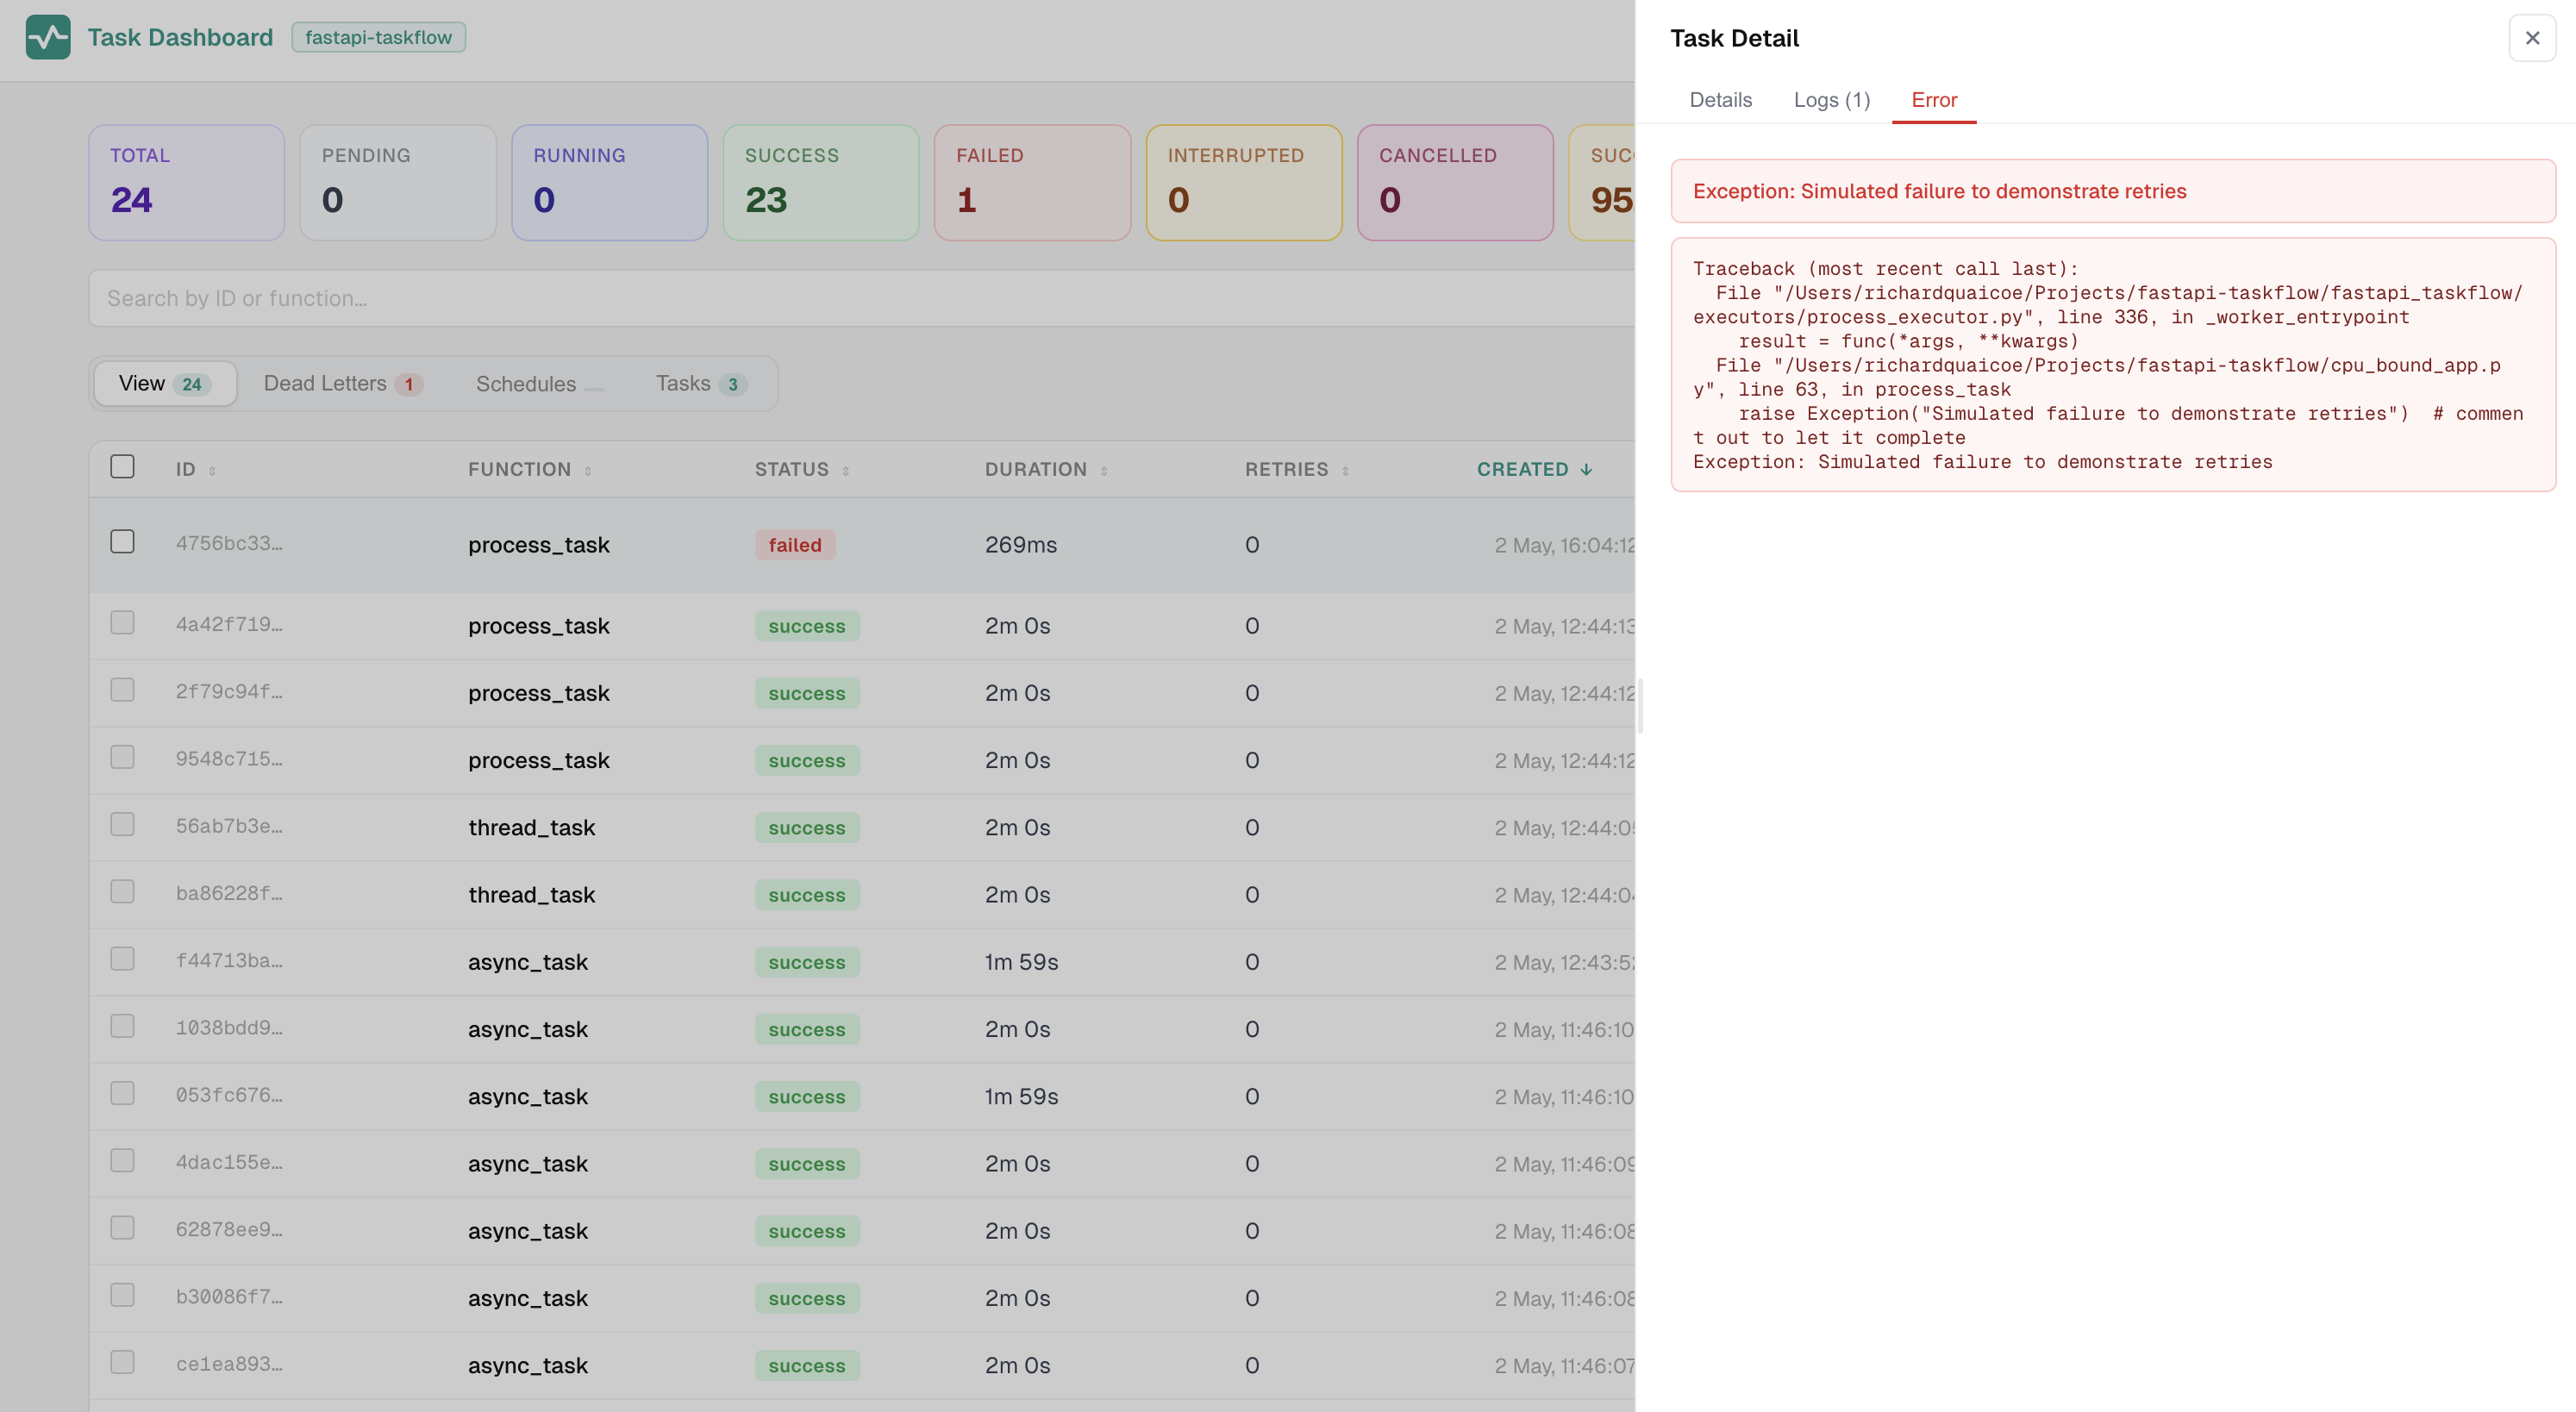
Task: Click the STATUS column header label
Action: (792, 470)
